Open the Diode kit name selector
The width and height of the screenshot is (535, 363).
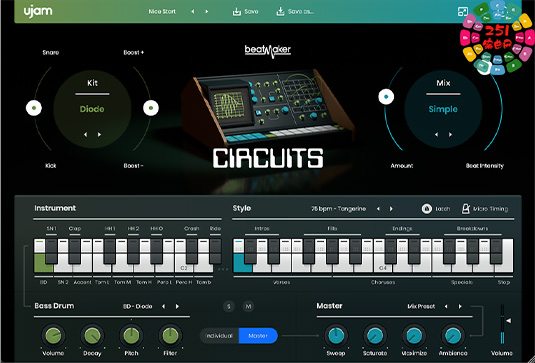[92, 109]
